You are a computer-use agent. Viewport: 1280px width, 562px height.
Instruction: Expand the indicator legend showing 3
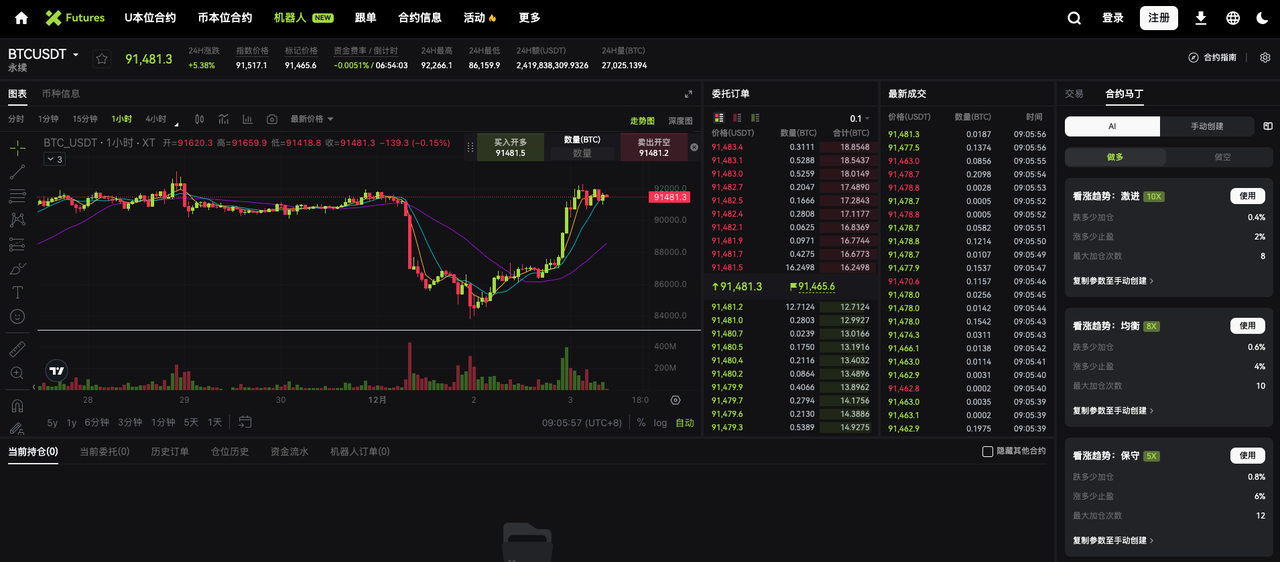click(54, 159)
